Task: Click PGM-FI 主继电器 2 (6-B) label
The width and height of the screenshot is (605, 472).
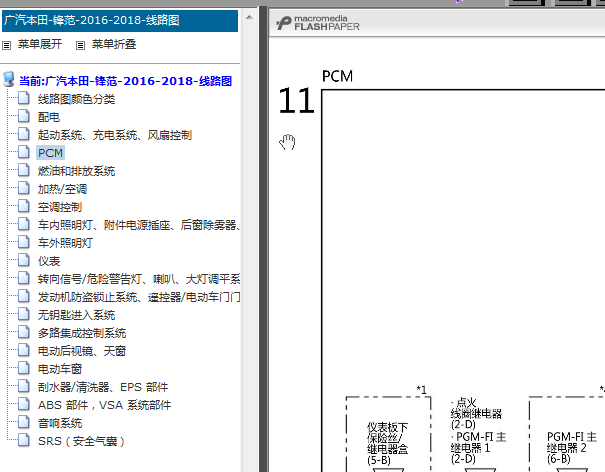Action: pos(572,448)
